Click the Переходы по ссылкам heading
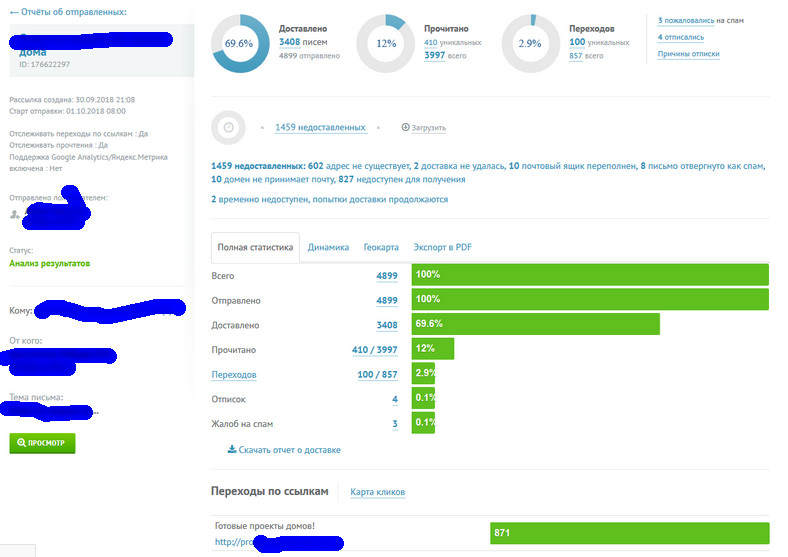The height and width of the screenshot is (557, 788). point(270,491)
